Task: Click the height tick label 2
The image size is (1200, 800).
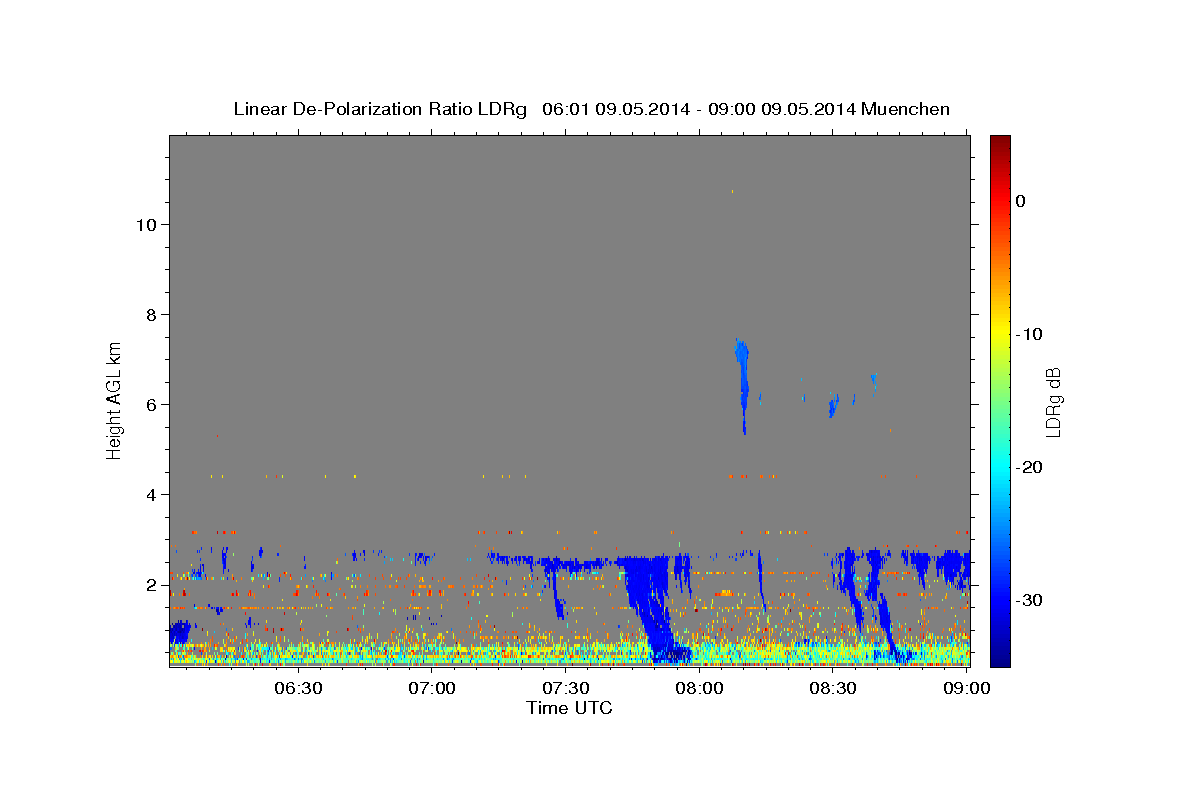Action: (x=150, y=585)
